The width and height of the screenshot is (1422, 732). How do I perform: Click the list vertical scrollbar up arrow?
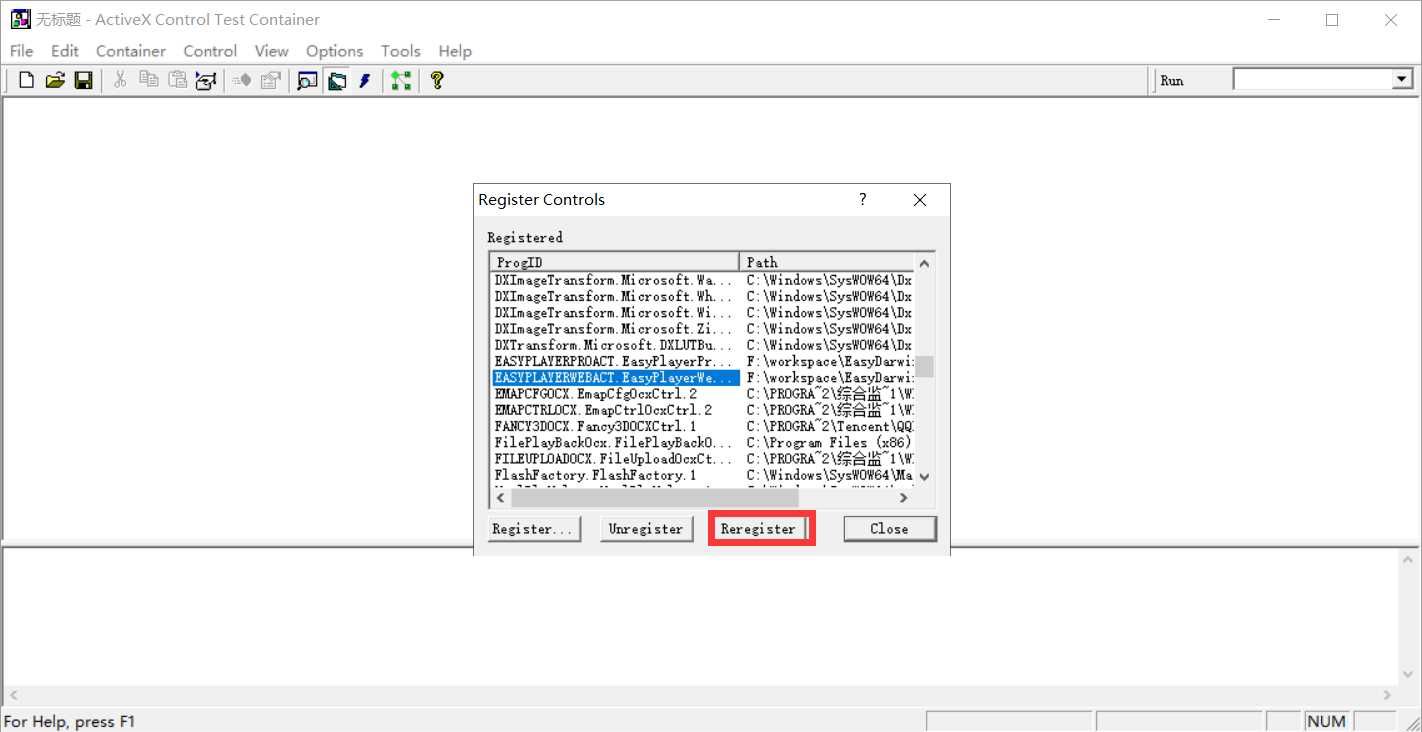[924, 263]
